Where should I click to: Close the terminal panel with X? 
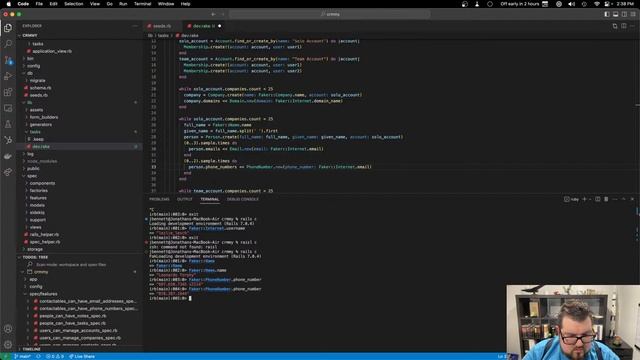(x=632, y=199)
